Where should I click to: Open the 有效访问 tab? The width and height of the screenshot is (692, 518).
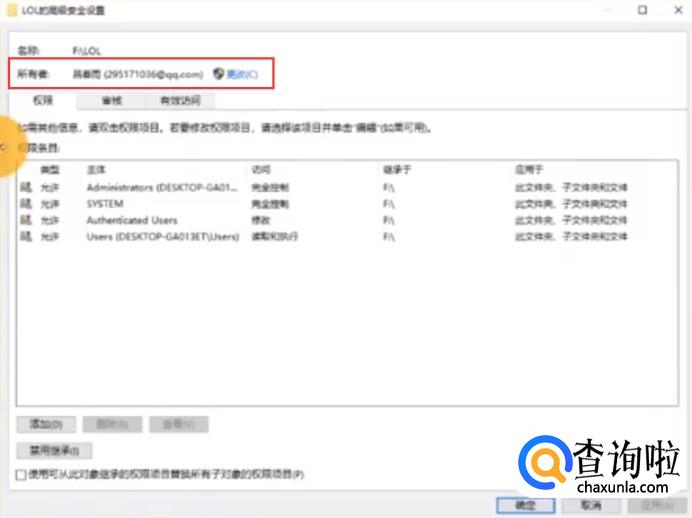(x=180, y=101)
